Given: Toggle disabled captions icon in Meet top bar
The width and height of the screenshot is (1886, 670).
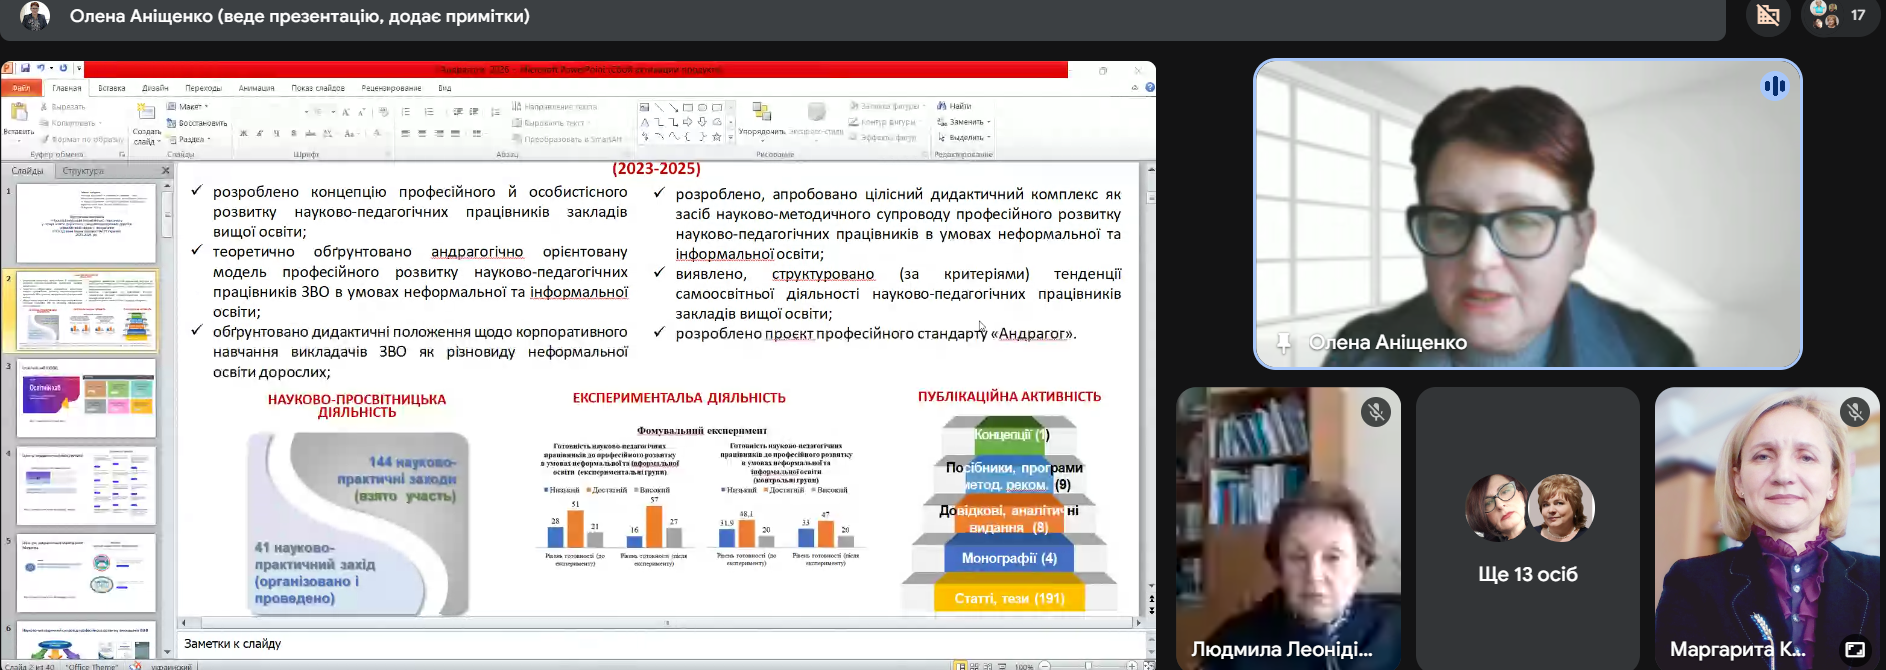Looking at the screenshot, I should [1768, 16].
